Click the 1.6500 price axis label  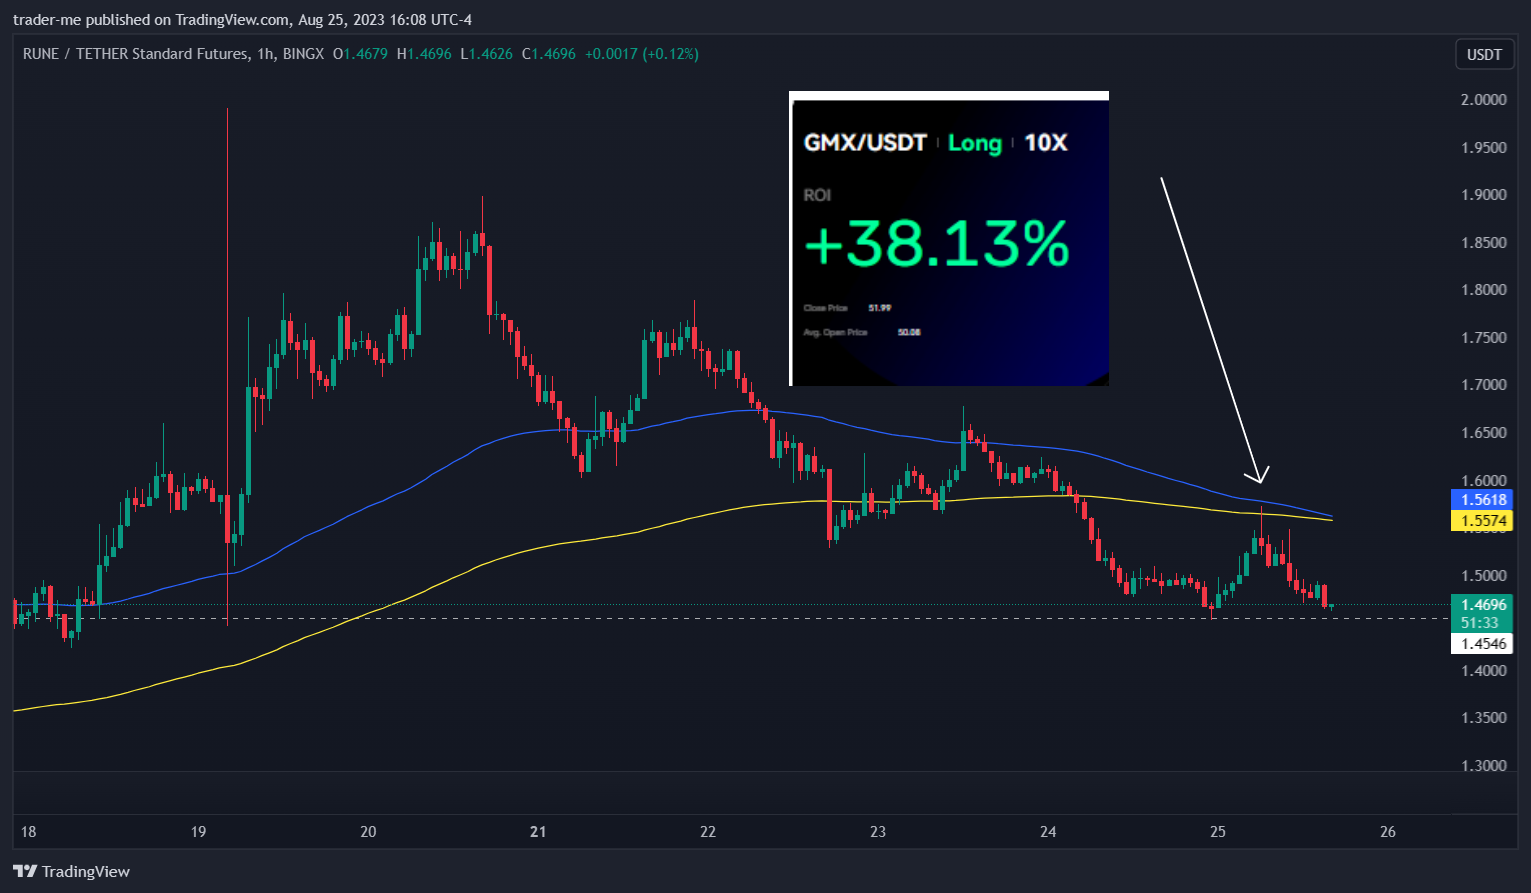pyautogui.click(x=1484, y=432)
